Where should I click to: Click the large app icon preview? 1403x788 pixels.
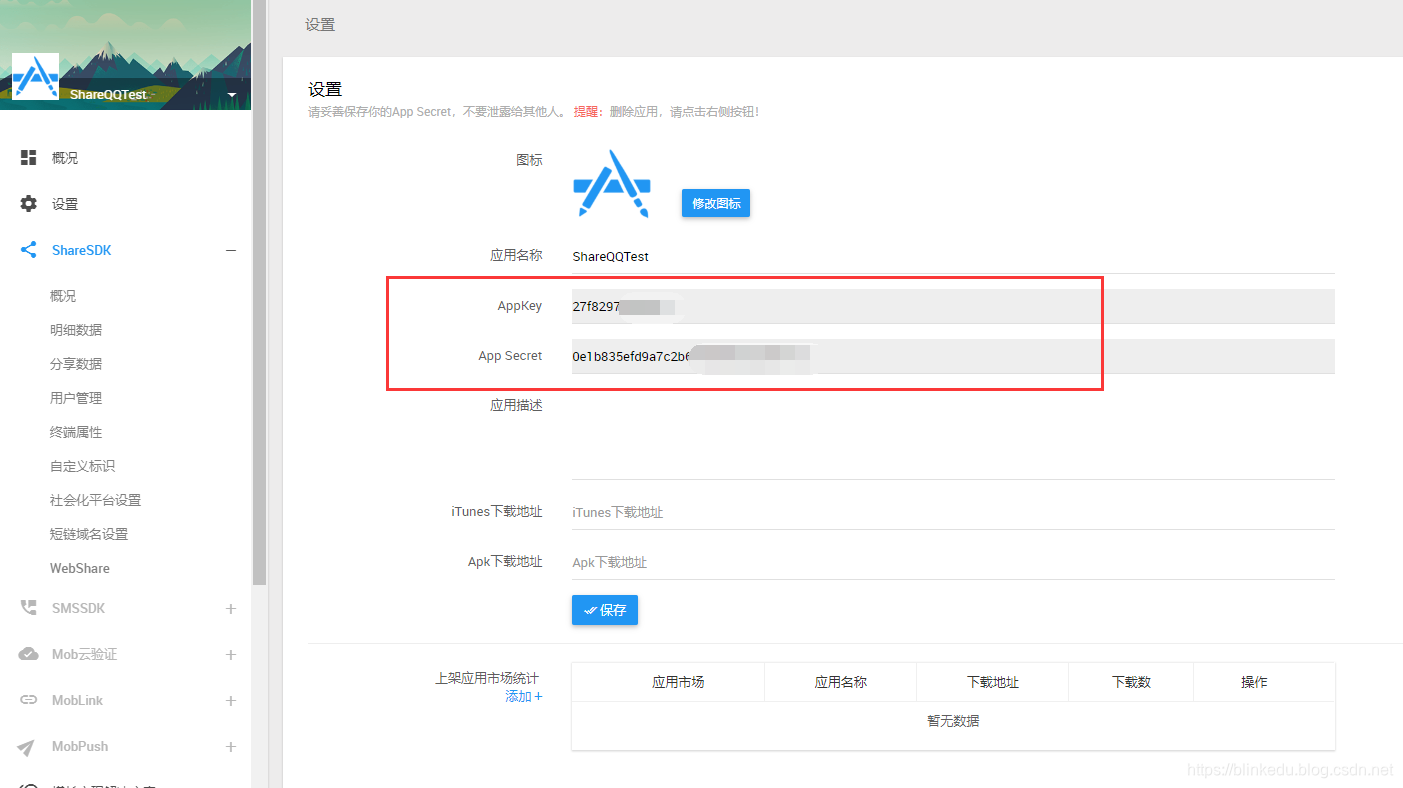(612, 183)
